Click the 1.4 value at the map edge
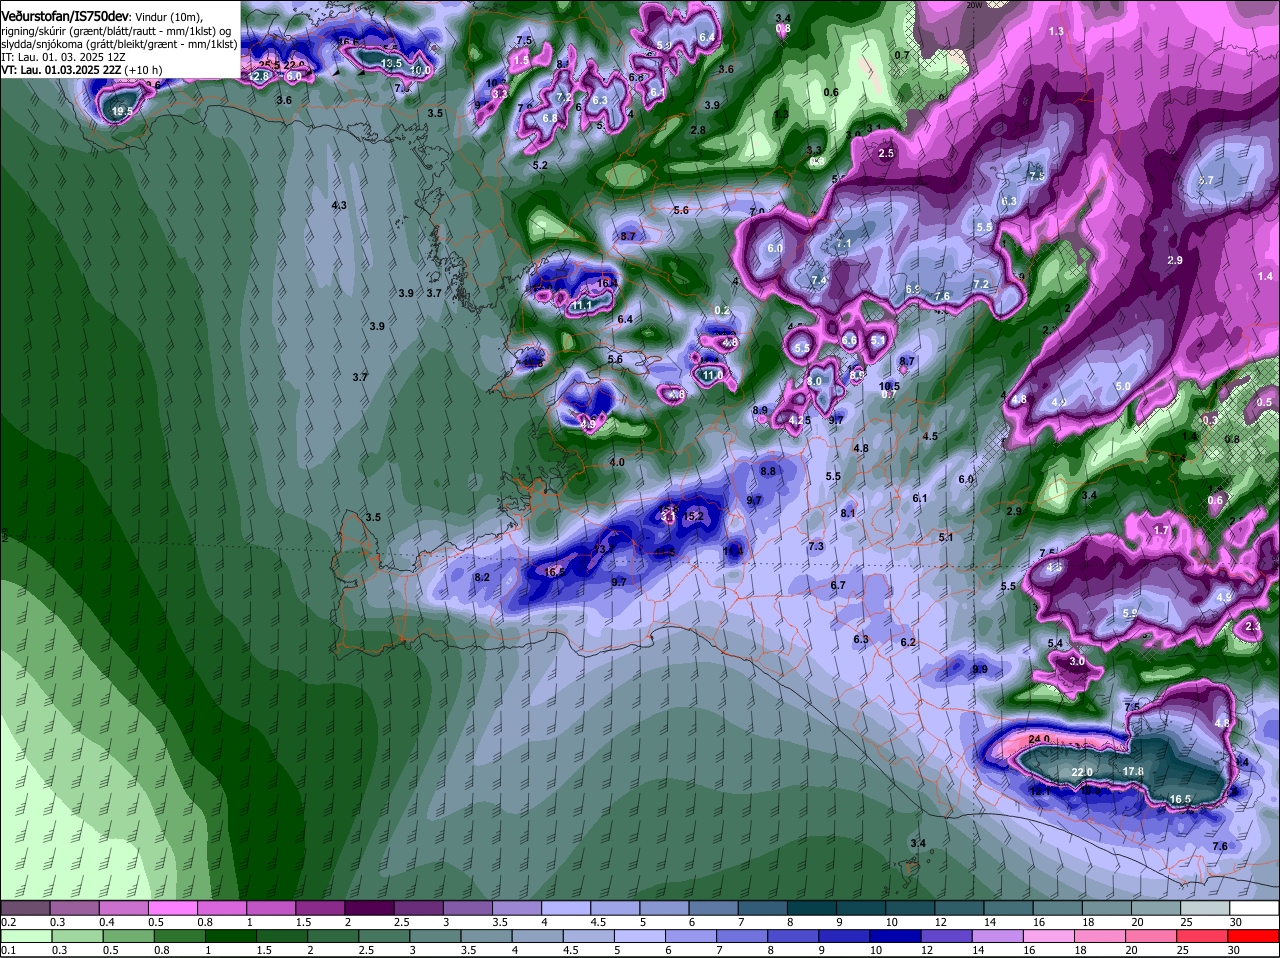The width and height of the screenshot is (1280, 958). 1265,274
